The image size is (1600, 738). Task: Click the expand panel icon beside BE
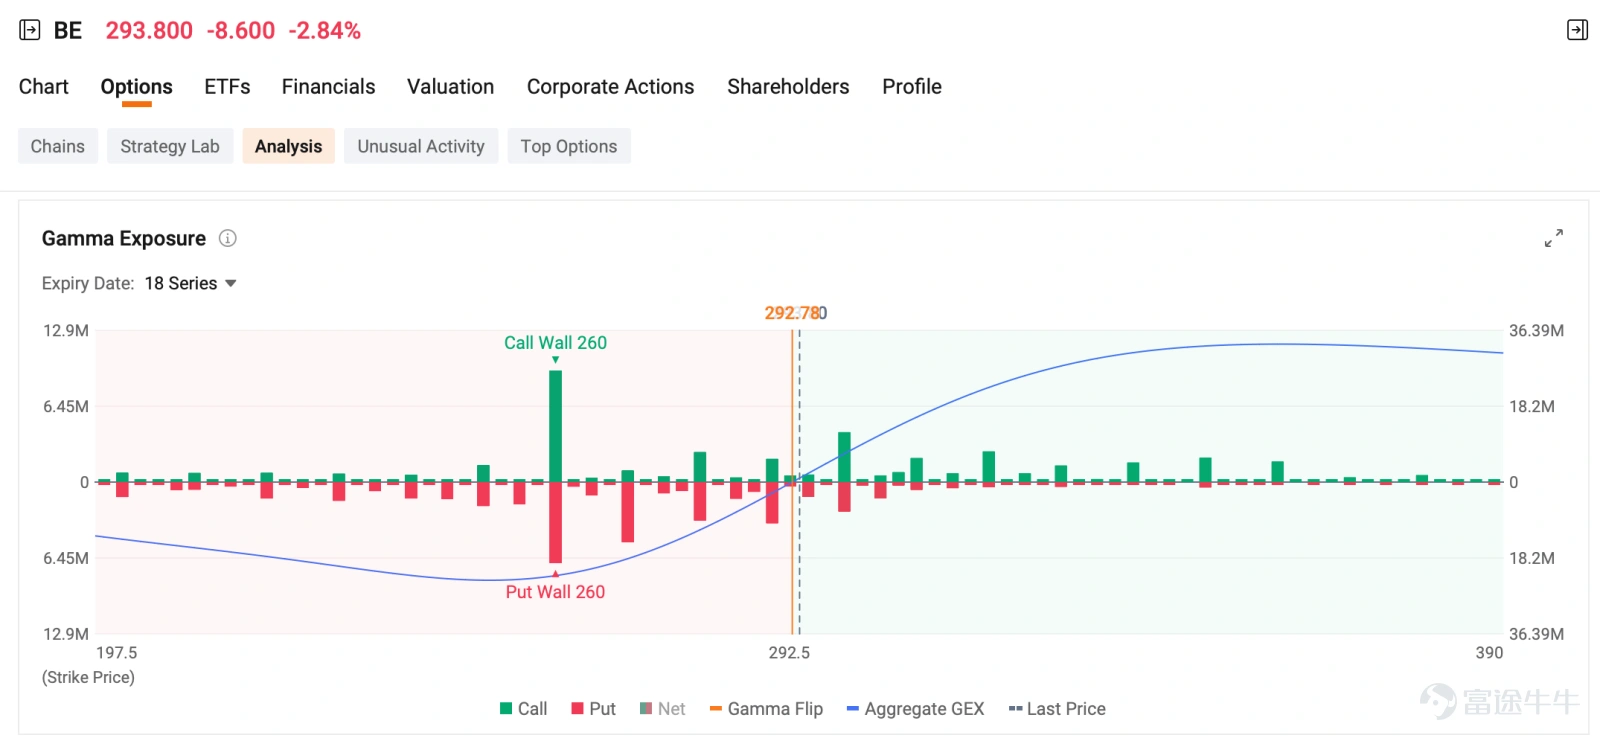click(30, 30)
